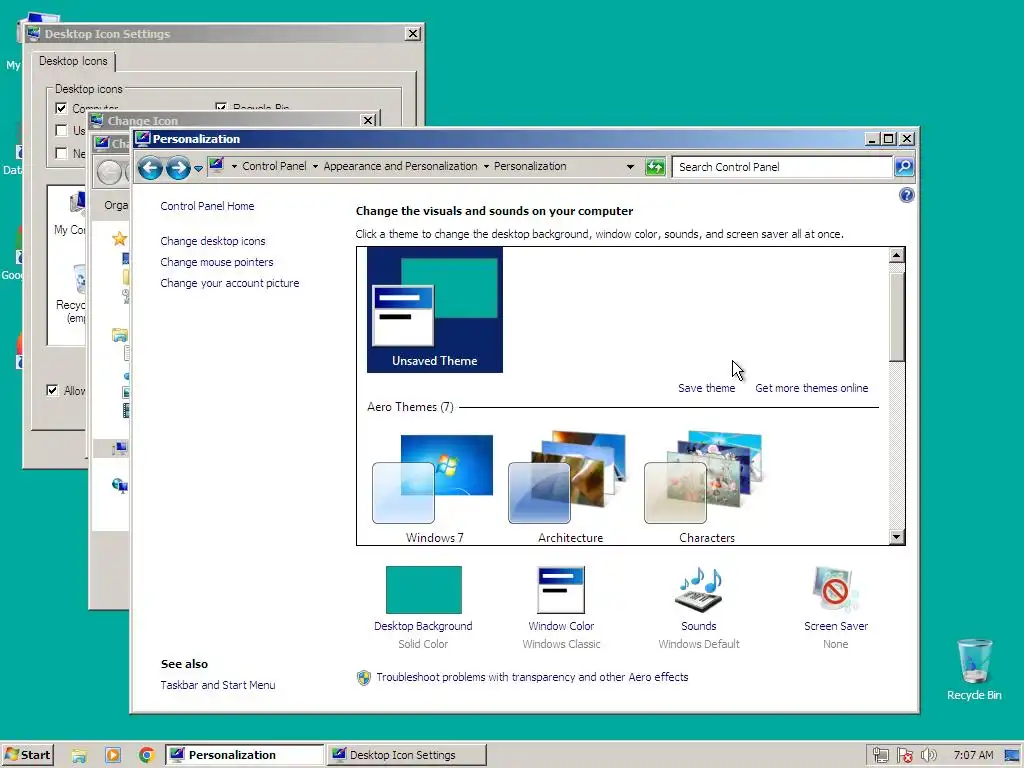Switch to Desktop Icon Settings taskbar button
1024x768 pixels.
click(406, 755)
